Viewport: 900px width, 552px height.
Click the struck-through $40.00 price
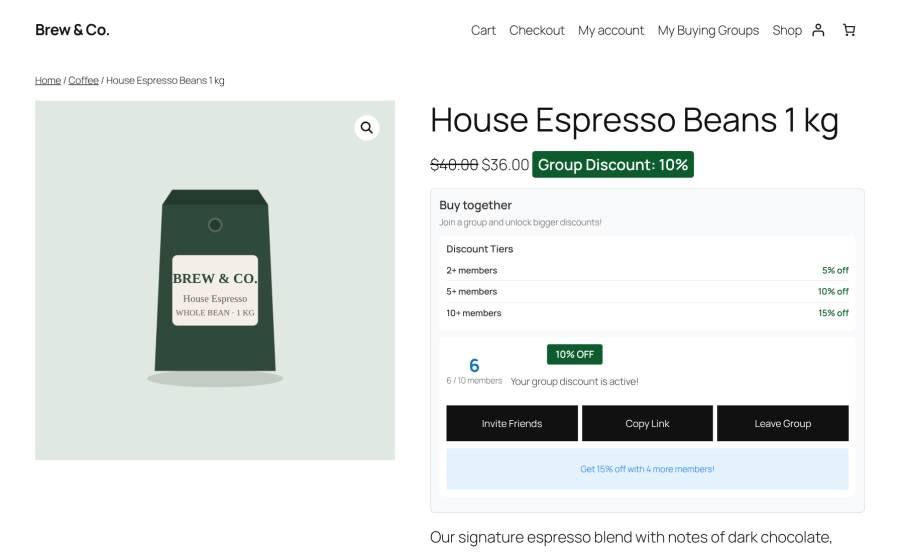tap(454, 165)
